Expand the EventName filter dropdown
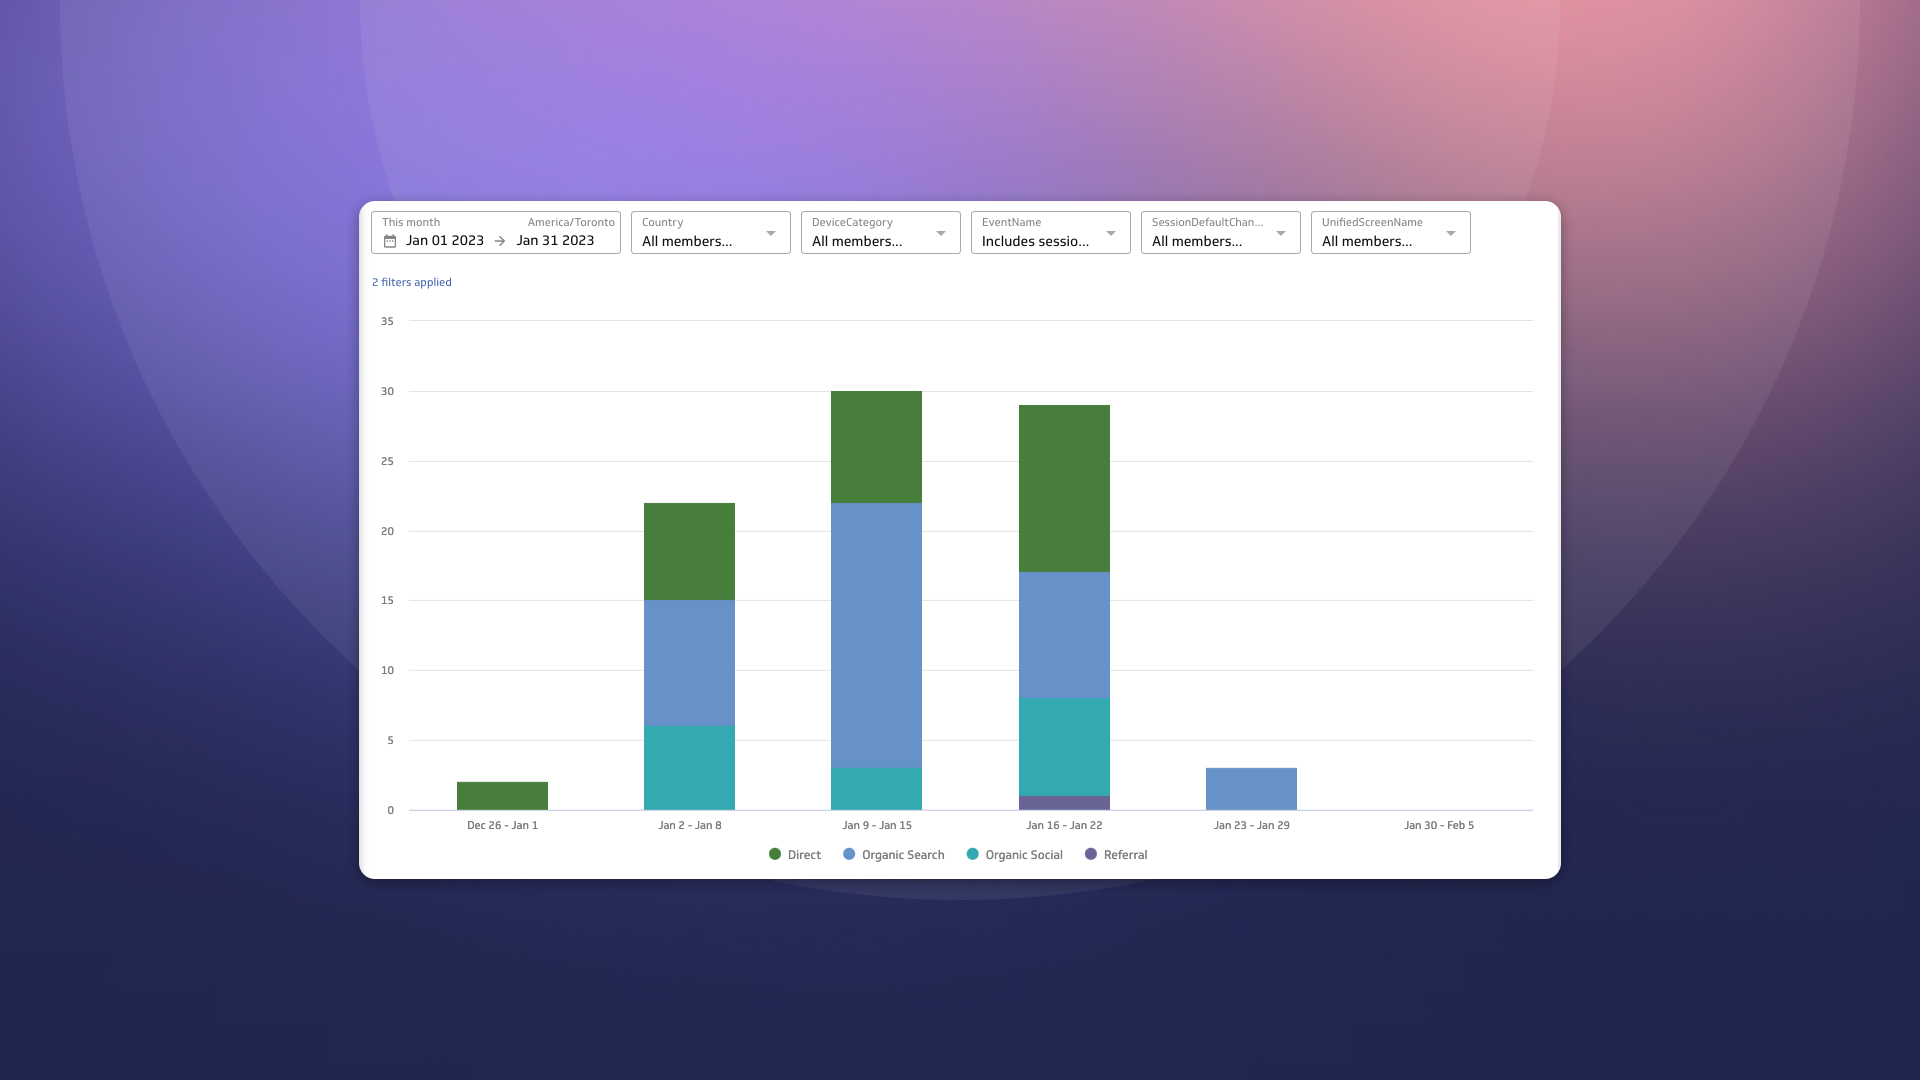The width and height of the screenshot is (1920, 1080). tap(1110, 232)
